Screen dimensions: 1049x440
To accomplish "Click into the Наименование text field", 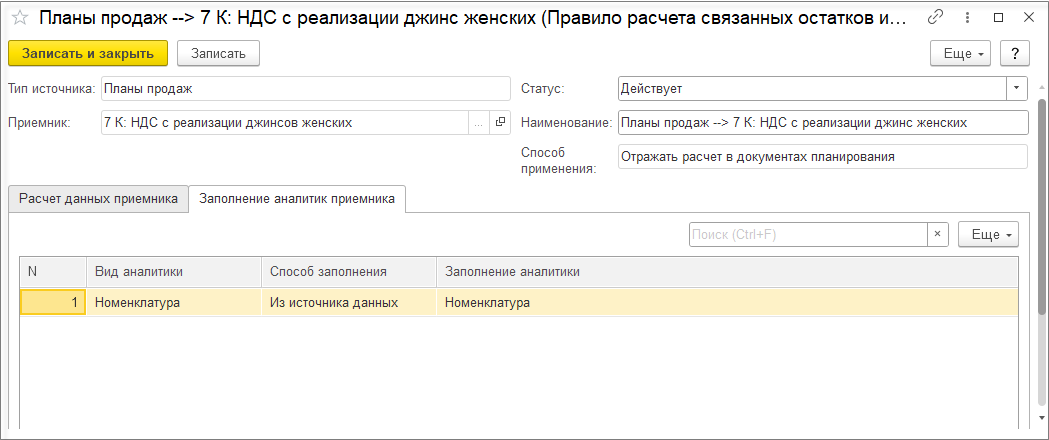I will (822, 123).
